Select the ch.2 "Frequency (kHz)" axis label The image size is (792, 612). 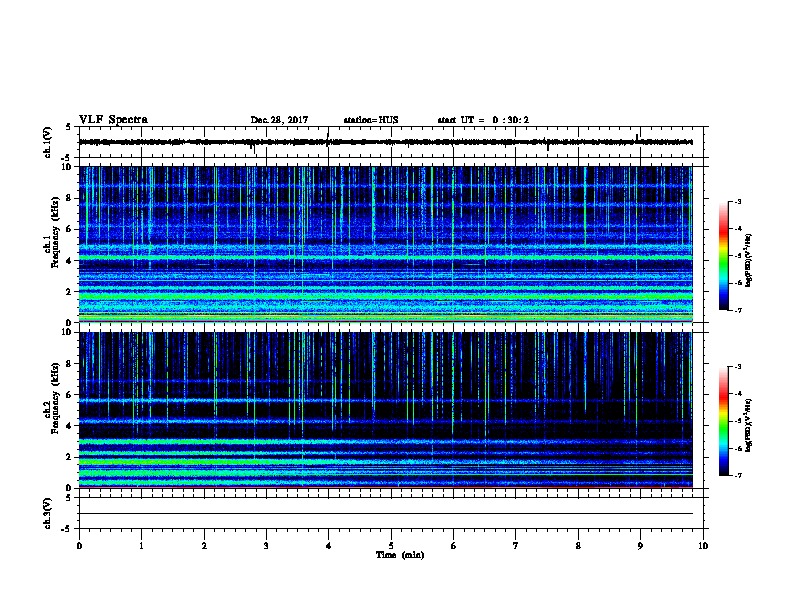tap(55, 397)
